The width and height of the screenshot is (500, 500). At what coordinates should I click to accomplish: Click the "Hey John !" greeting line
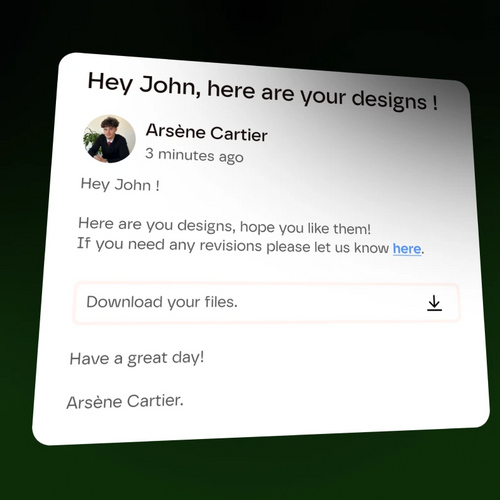(120, 184)
